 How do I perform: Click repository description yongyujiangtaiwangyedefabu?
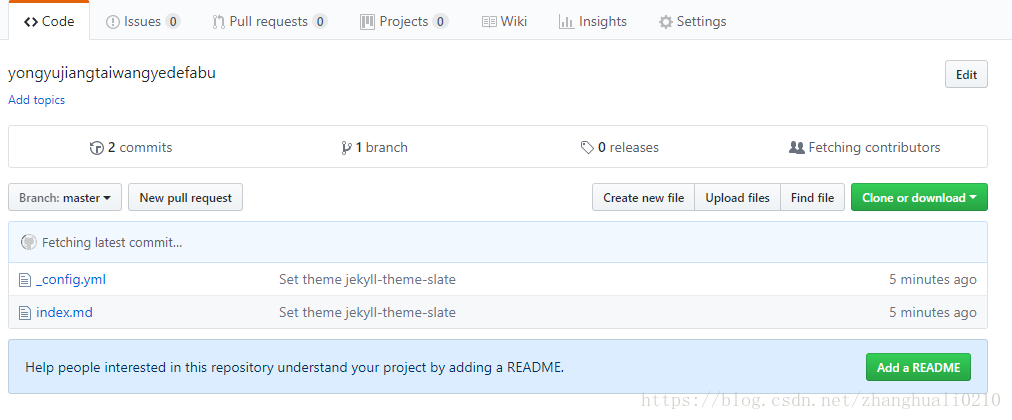pos(112,73)
